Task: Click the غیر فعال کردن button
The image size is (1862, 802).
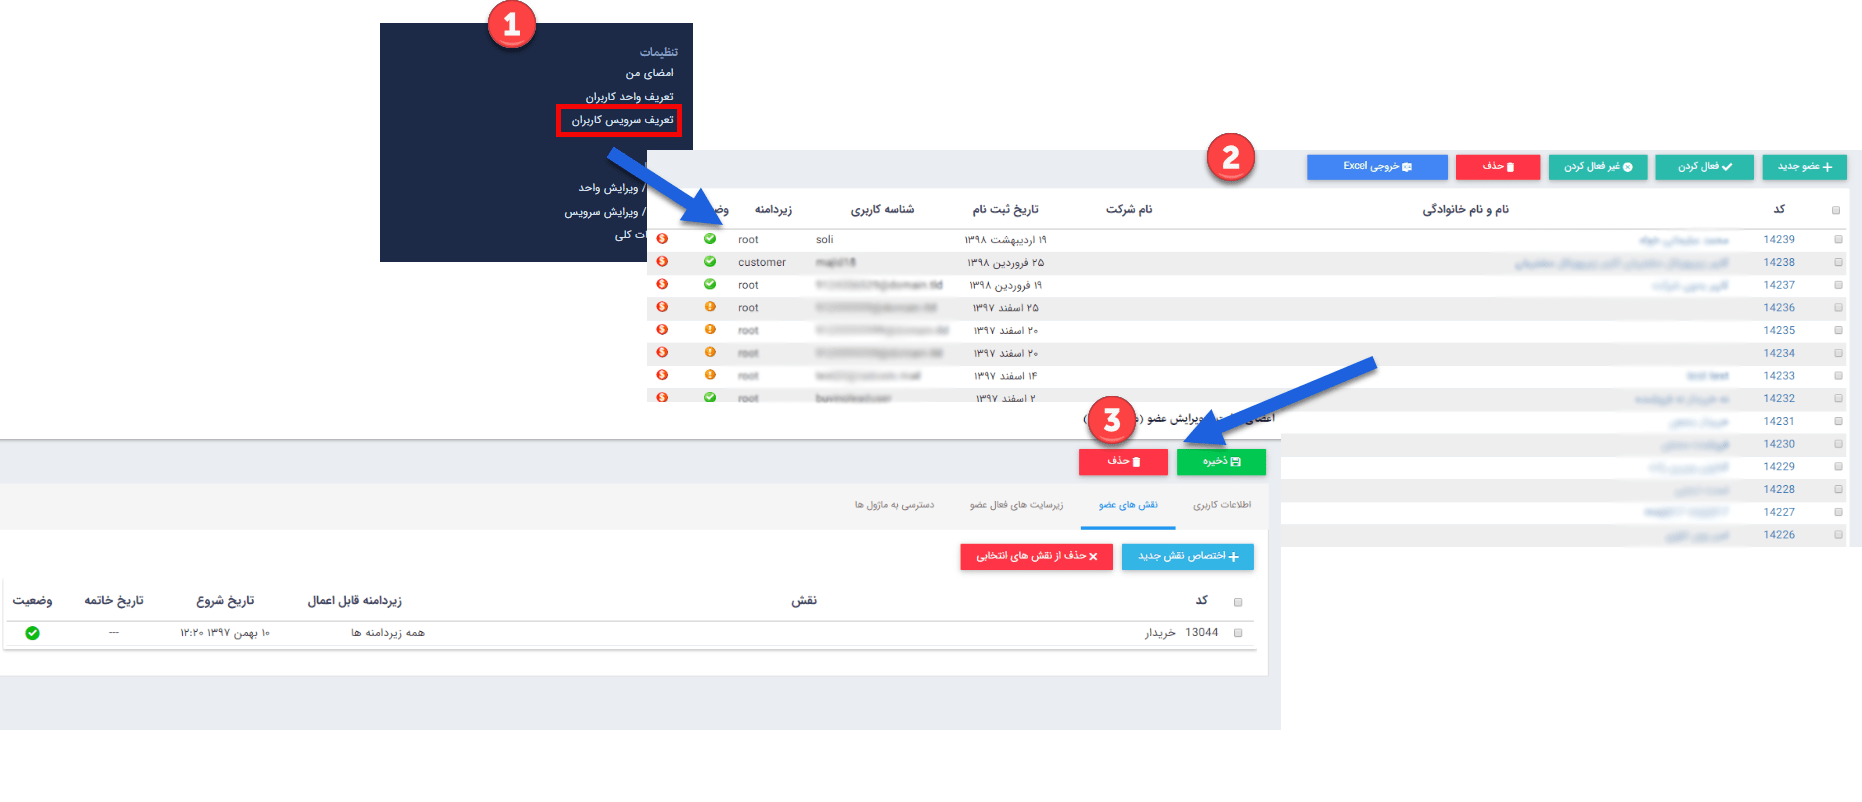Action: [x=1598, y=167]
